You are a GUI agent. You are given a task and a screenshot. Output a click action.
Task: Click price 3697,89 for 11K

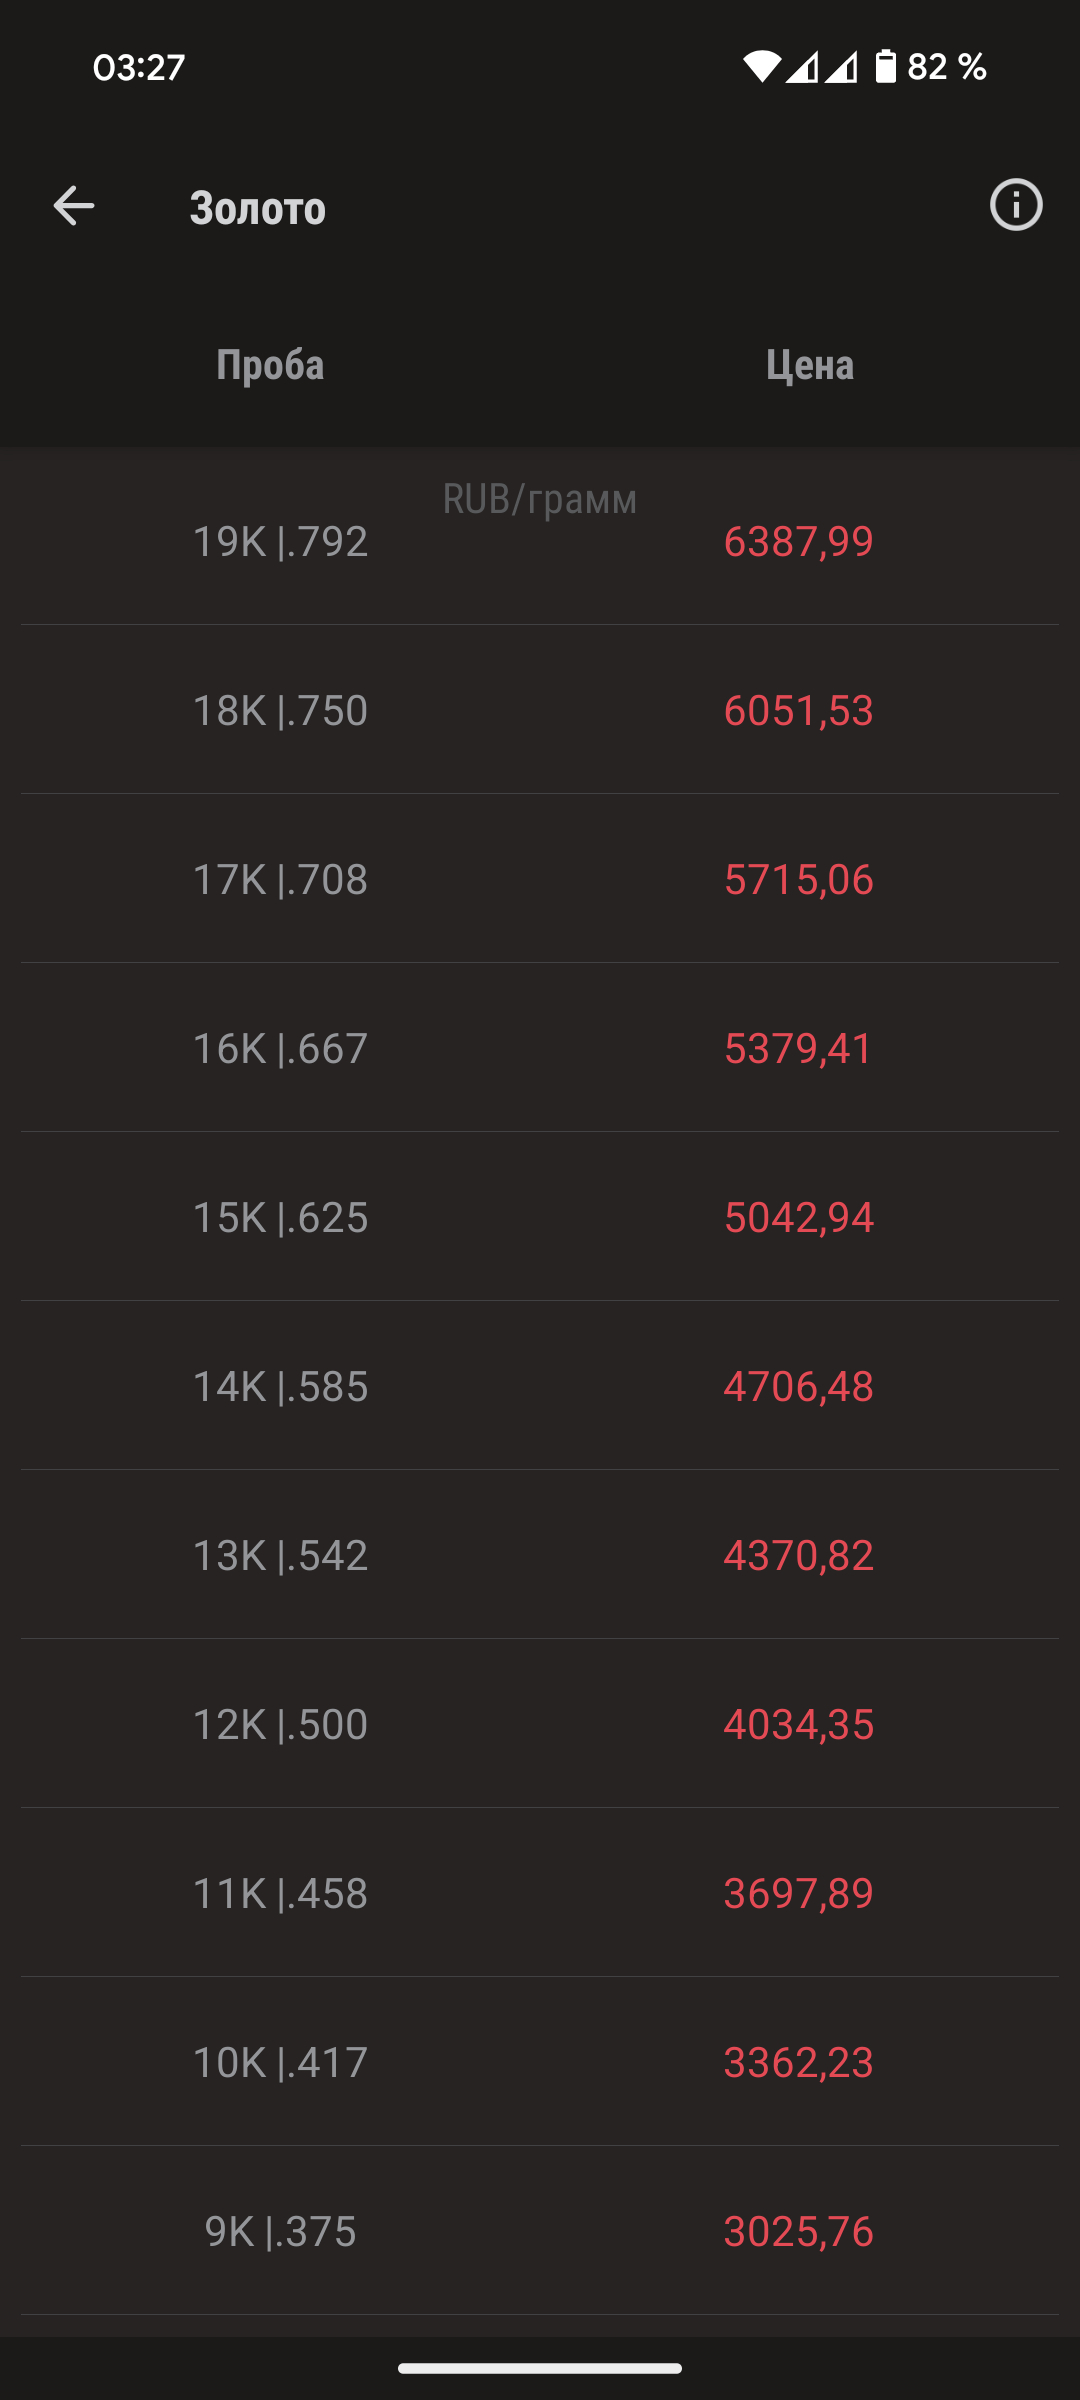click(798, 1894)
